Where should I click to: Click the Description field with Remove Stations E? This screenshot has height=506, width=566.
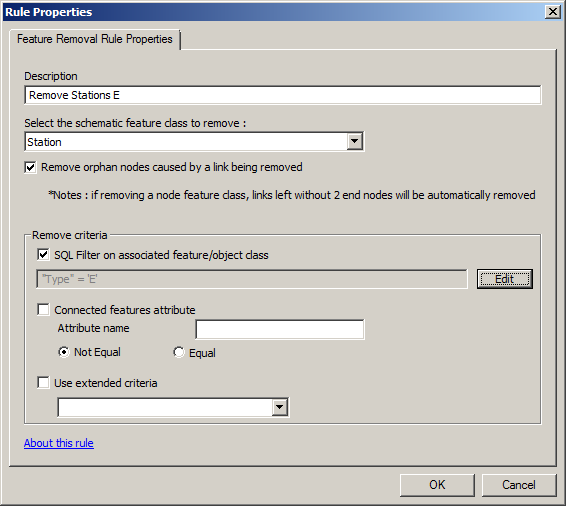click(283, 95)
